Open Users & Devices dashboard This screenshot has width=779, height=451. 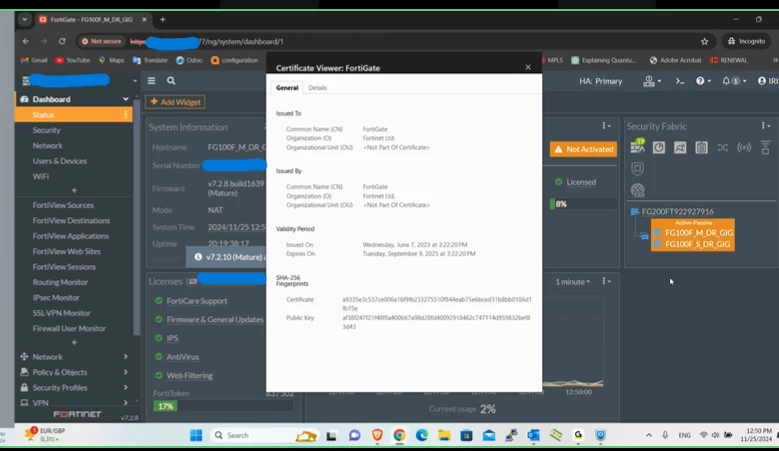click(x=59, y=161)
